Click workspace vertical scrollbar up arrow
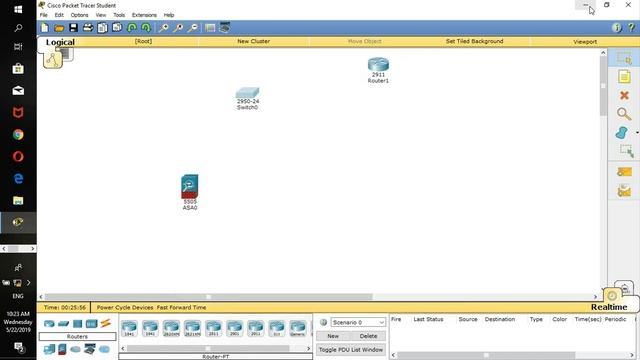Screen dimensions: 640x360 [x=603, y=53]
